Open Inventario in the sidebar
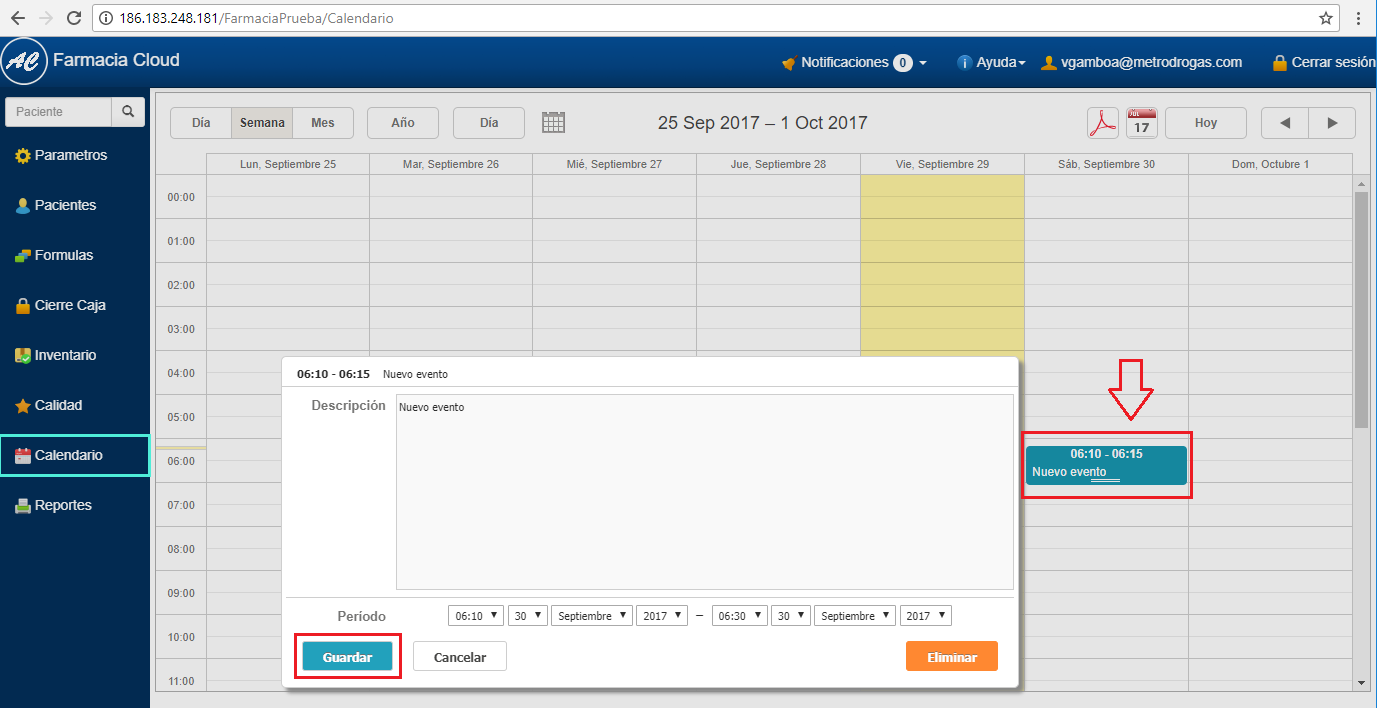The height and width of the screenshot is (708, 1377). 65,355
